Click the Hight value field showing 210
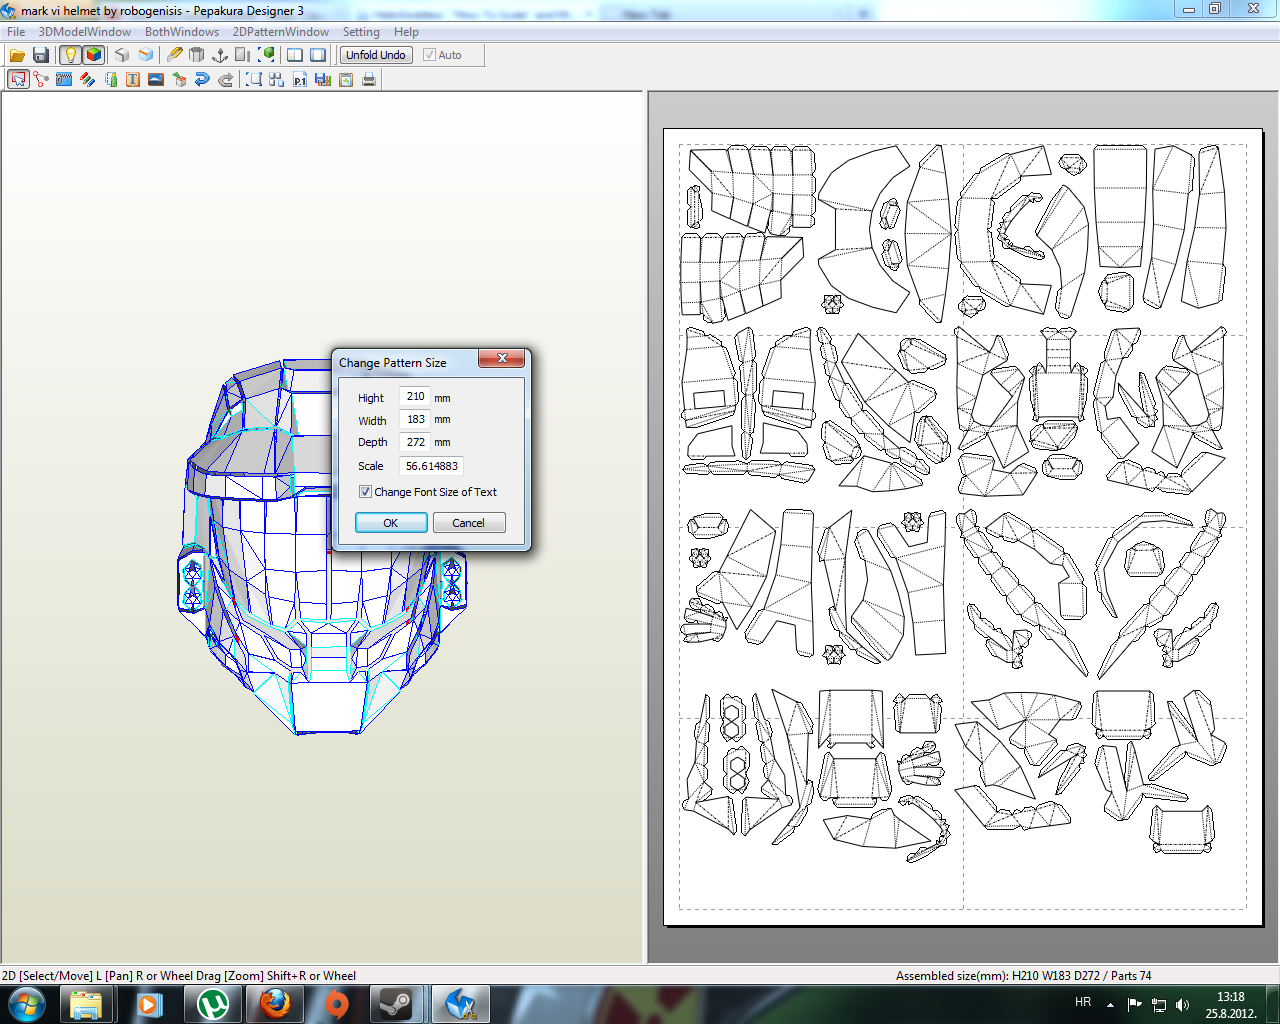 coord(415,397)
